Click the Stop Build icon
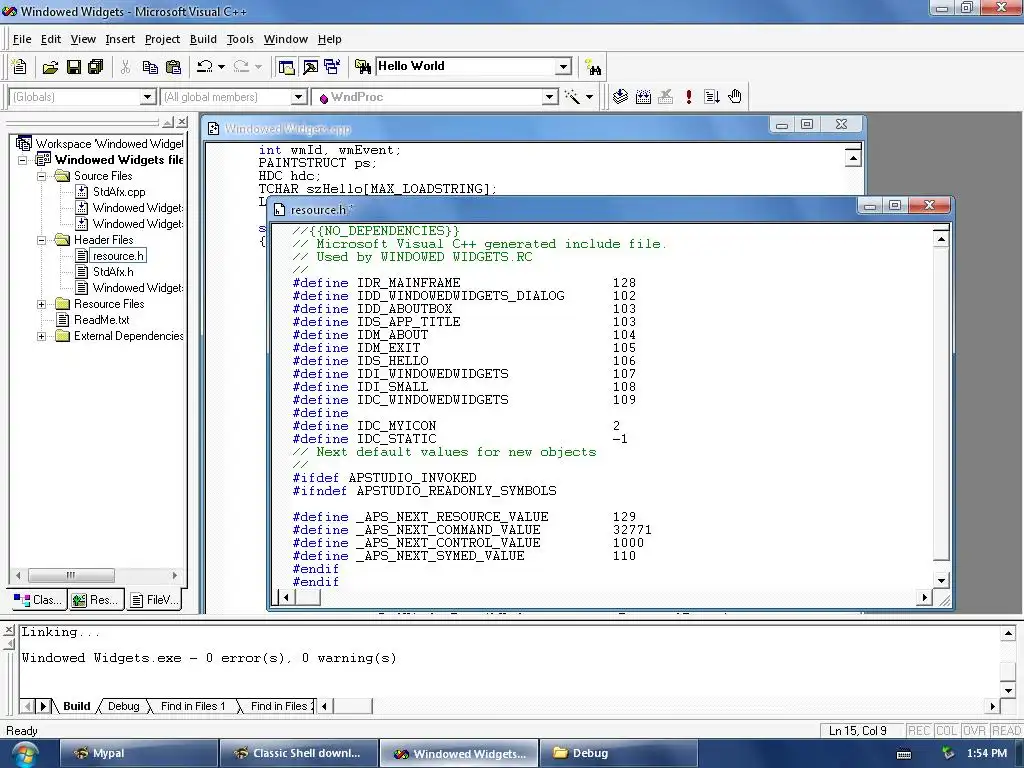Viewport: 1024px width, 768px height. tap(665, 97)
